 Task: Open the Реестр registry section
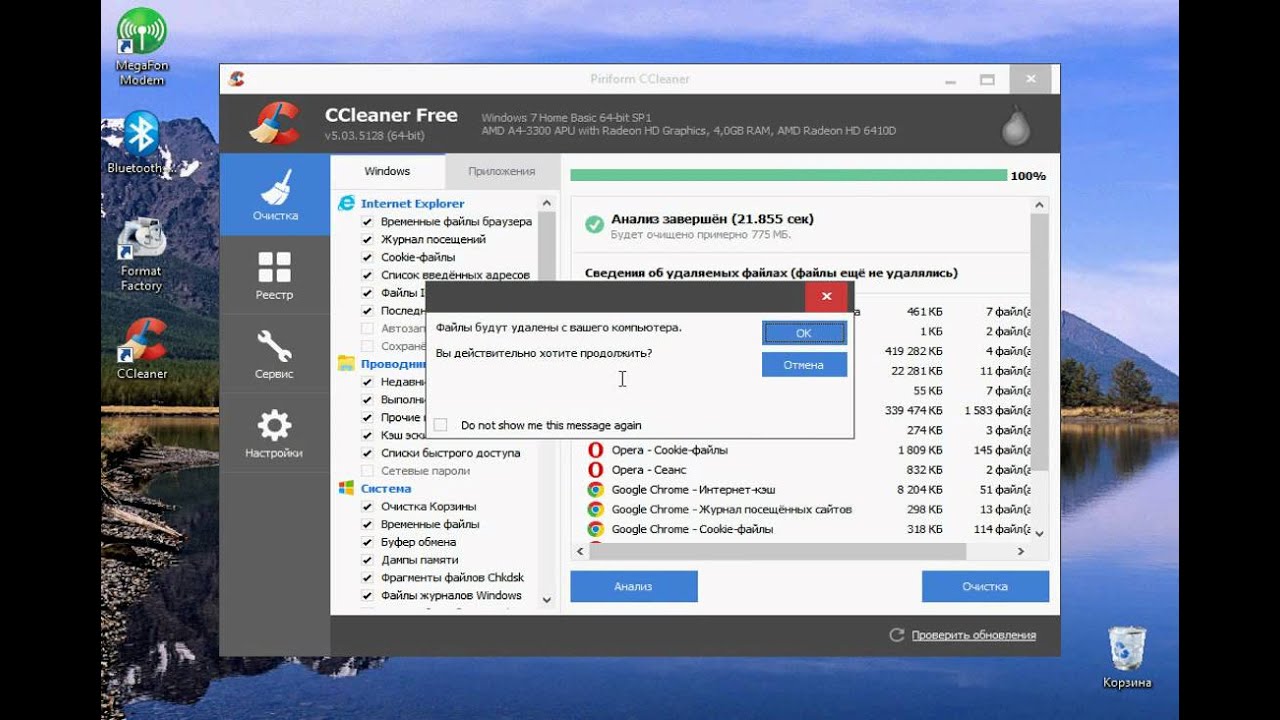pos(274,275)
